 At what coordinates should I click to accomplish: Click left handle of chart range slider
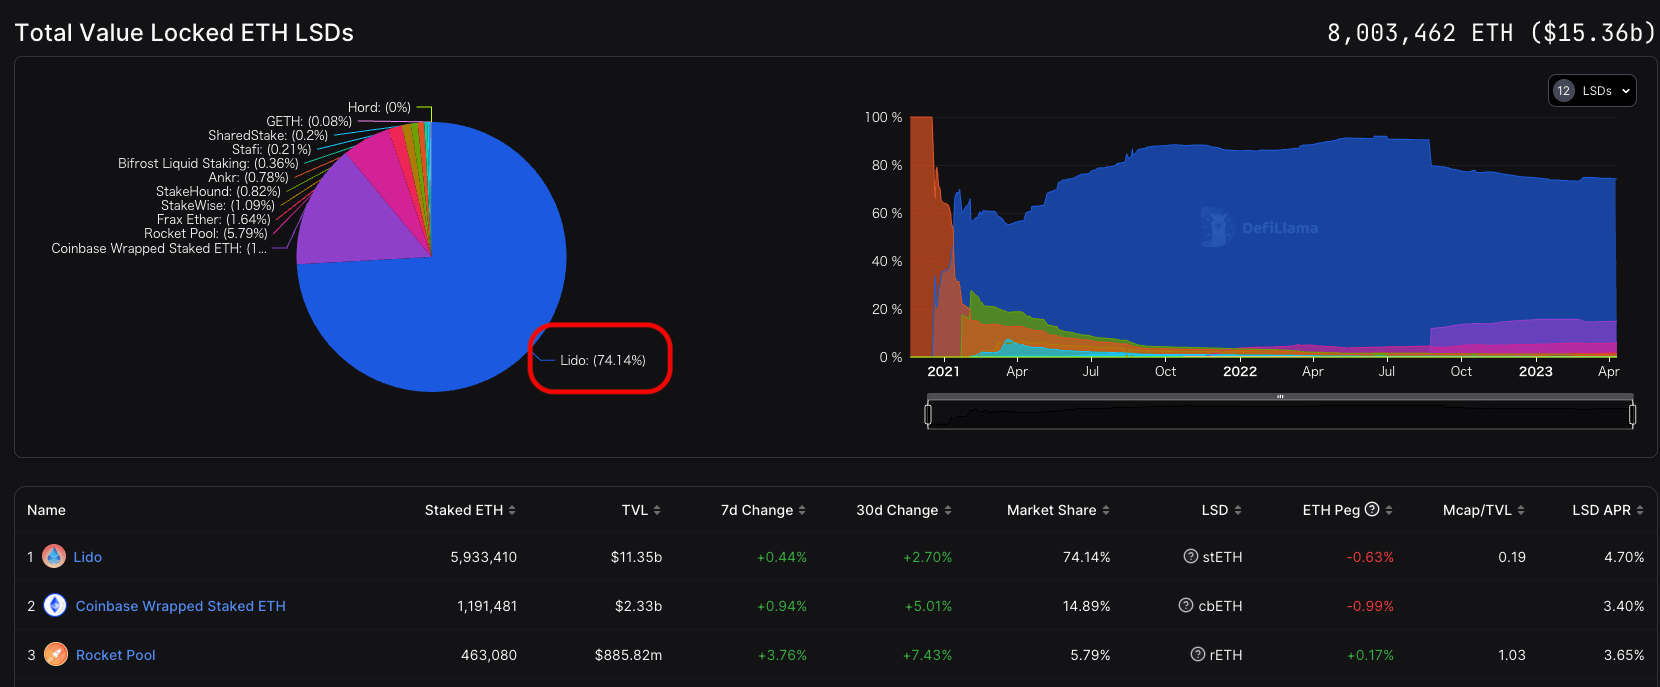(x=928, y=413)
